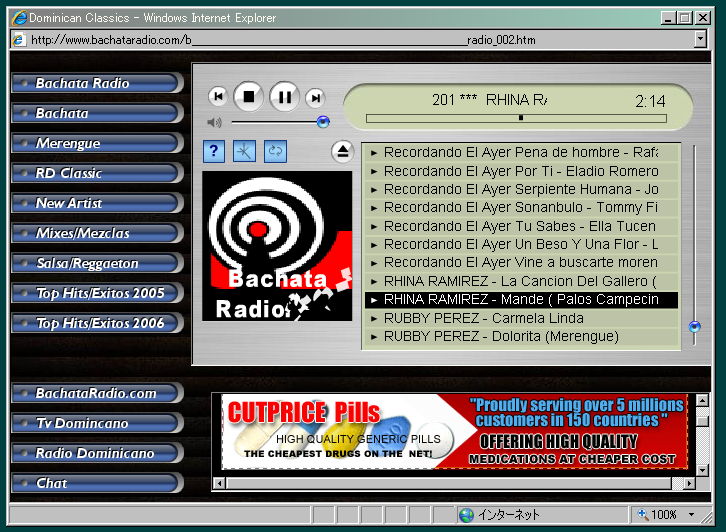Skip to the previous track
726x532 pixels.
click(218, 97)
